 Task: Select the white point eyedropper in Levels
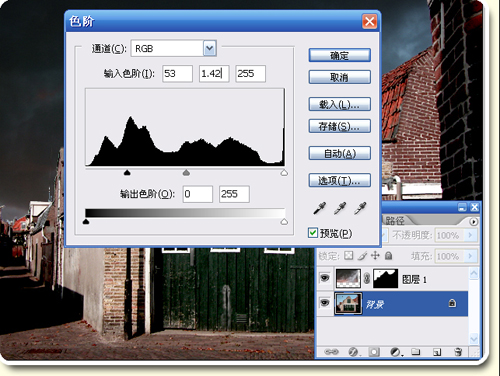click(x=360, y=208)
